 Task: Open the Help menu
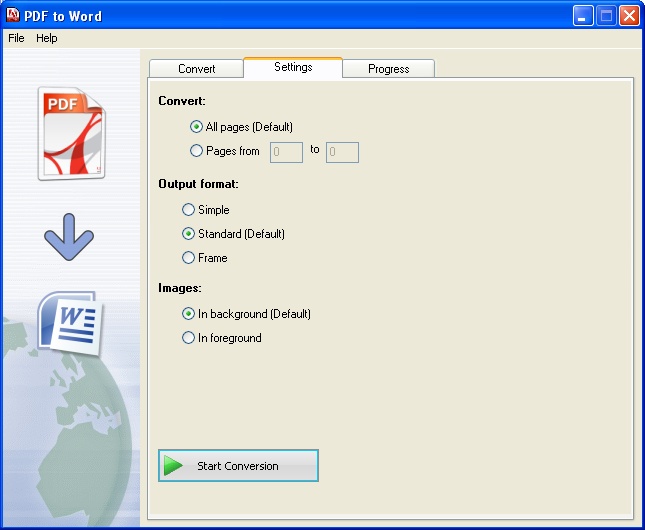point(47,38)
